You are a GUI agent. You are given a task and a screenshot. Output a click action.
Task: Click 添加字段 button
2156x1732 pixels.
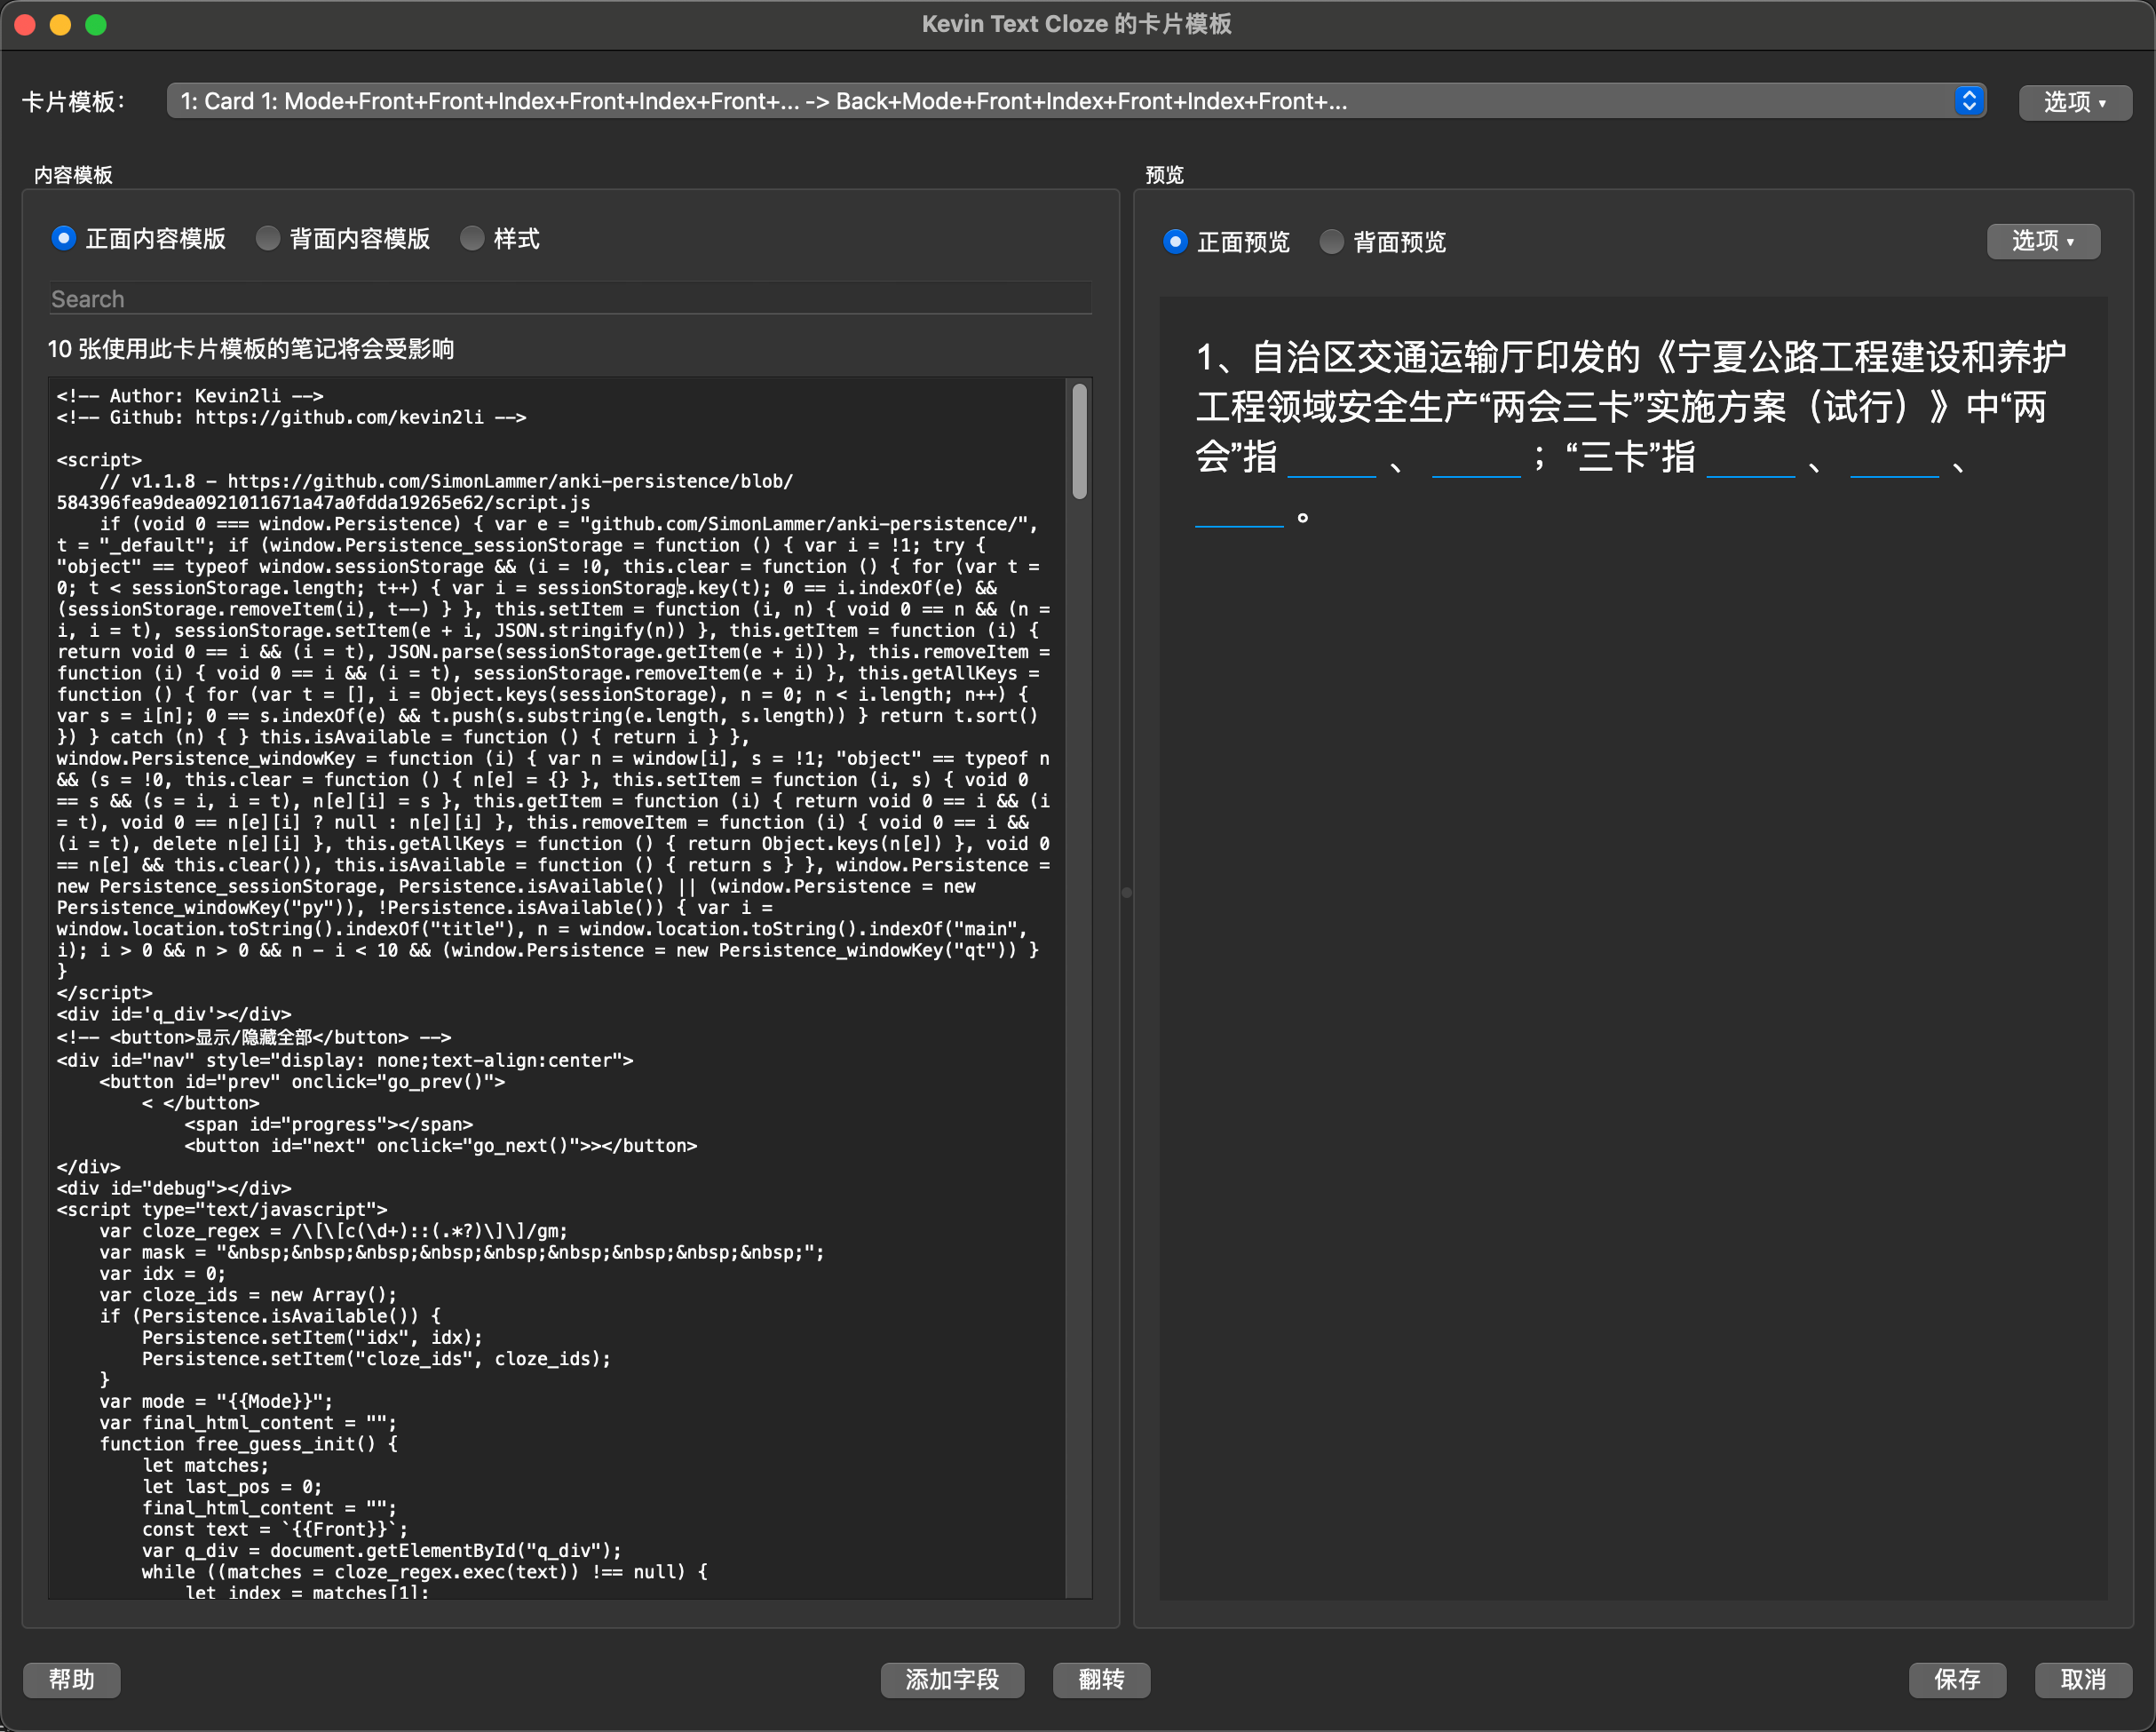[952, 1679]
